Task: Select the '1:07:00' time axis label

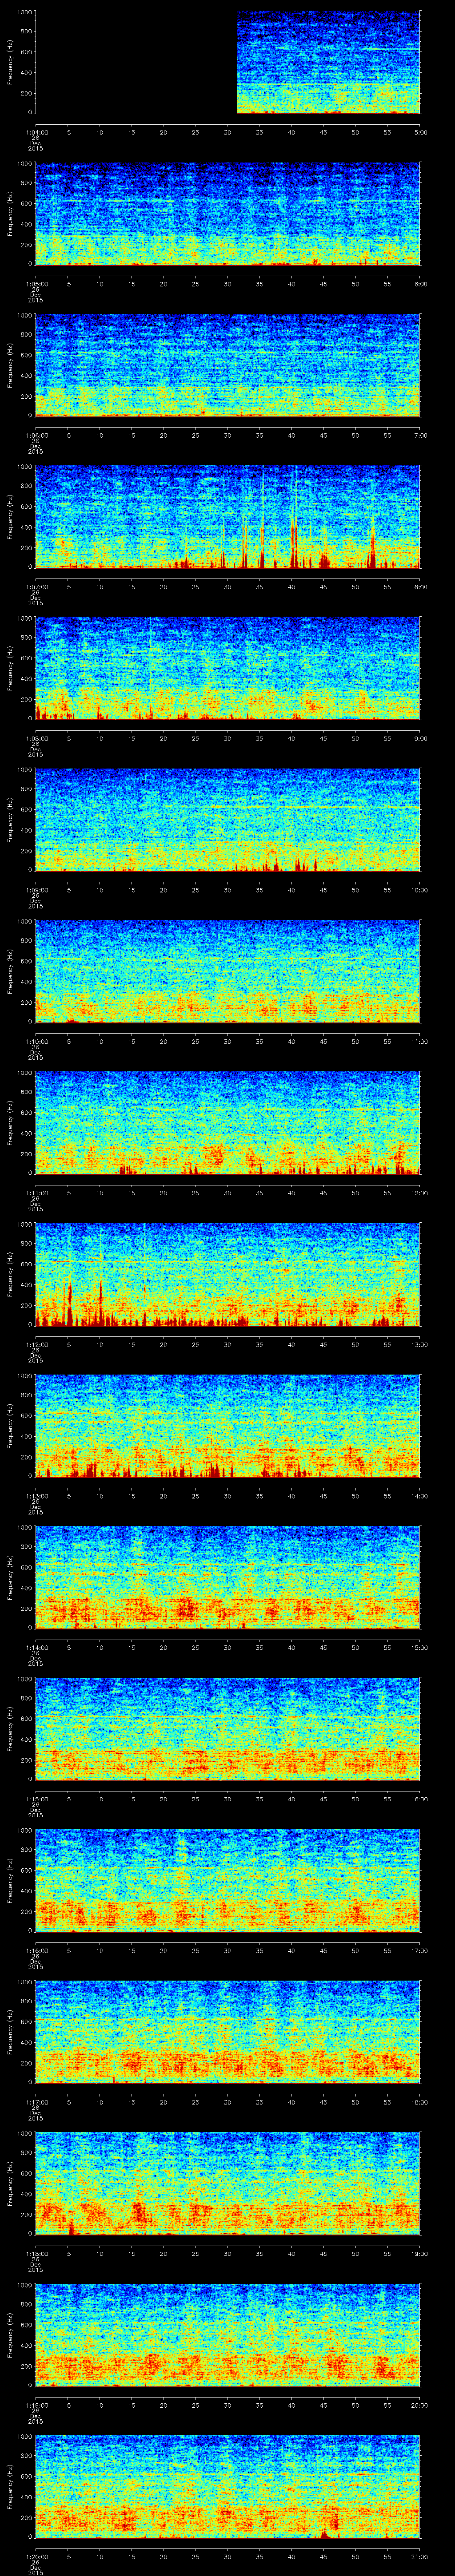Action: (36, 586)
